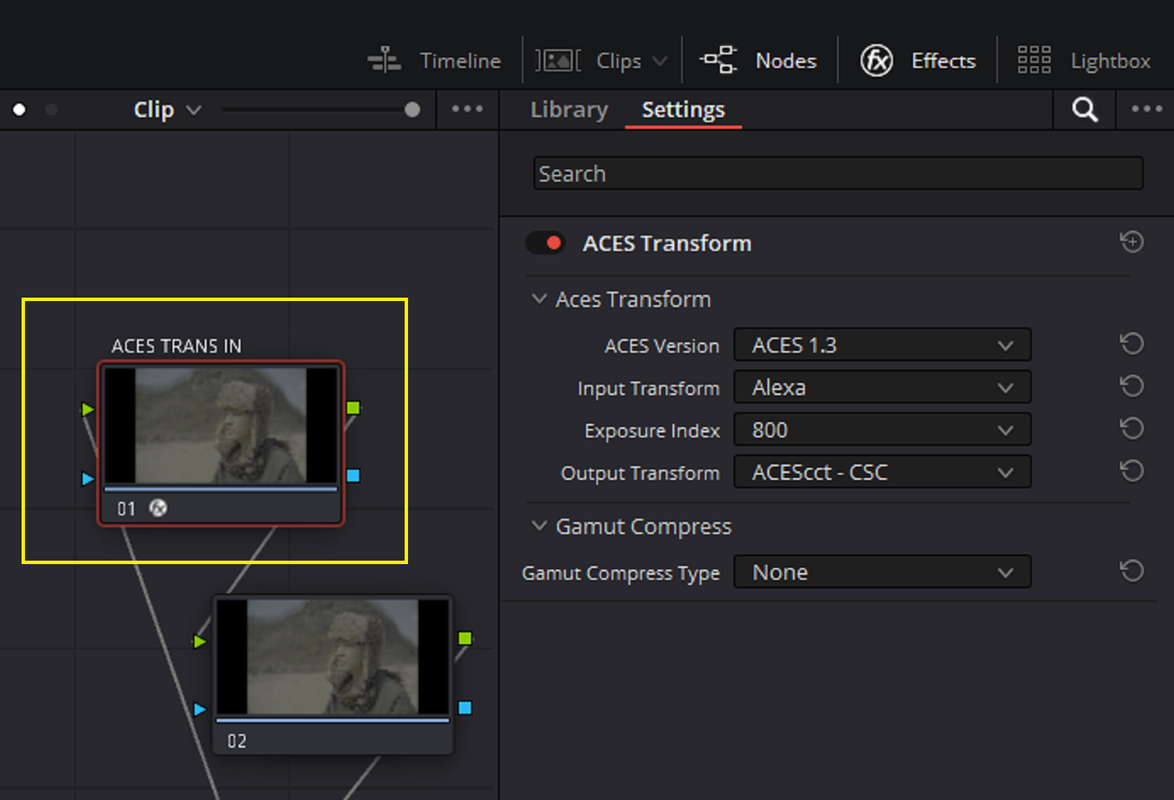Reset the Input Transform parameter
Viewport: 1174px width, 800px height.
[1131, 387]
